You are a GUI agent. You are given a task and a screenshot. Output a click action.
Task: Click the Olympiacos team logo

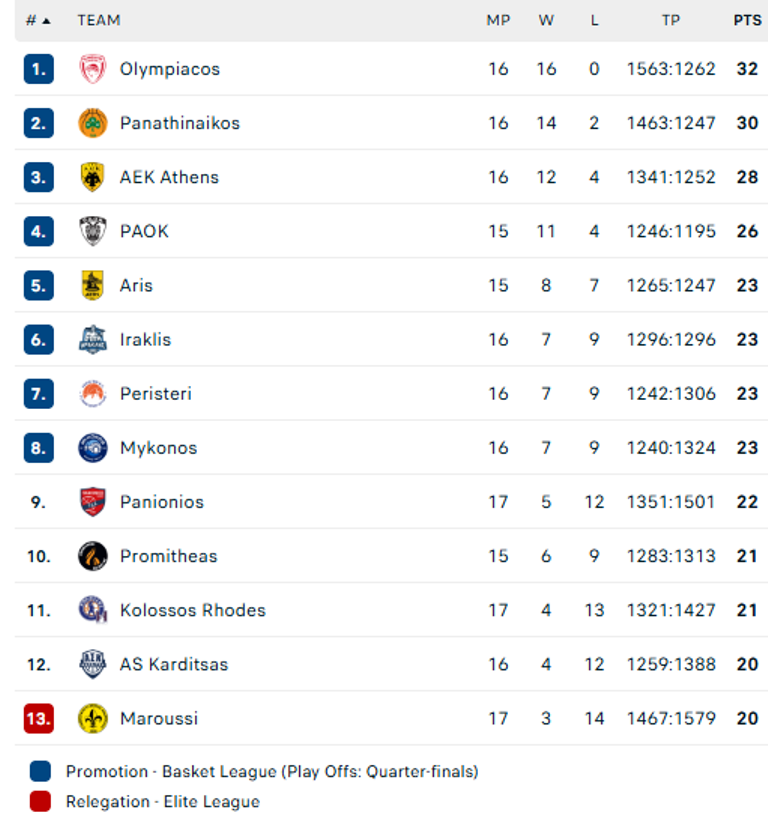tap(92, 69)
